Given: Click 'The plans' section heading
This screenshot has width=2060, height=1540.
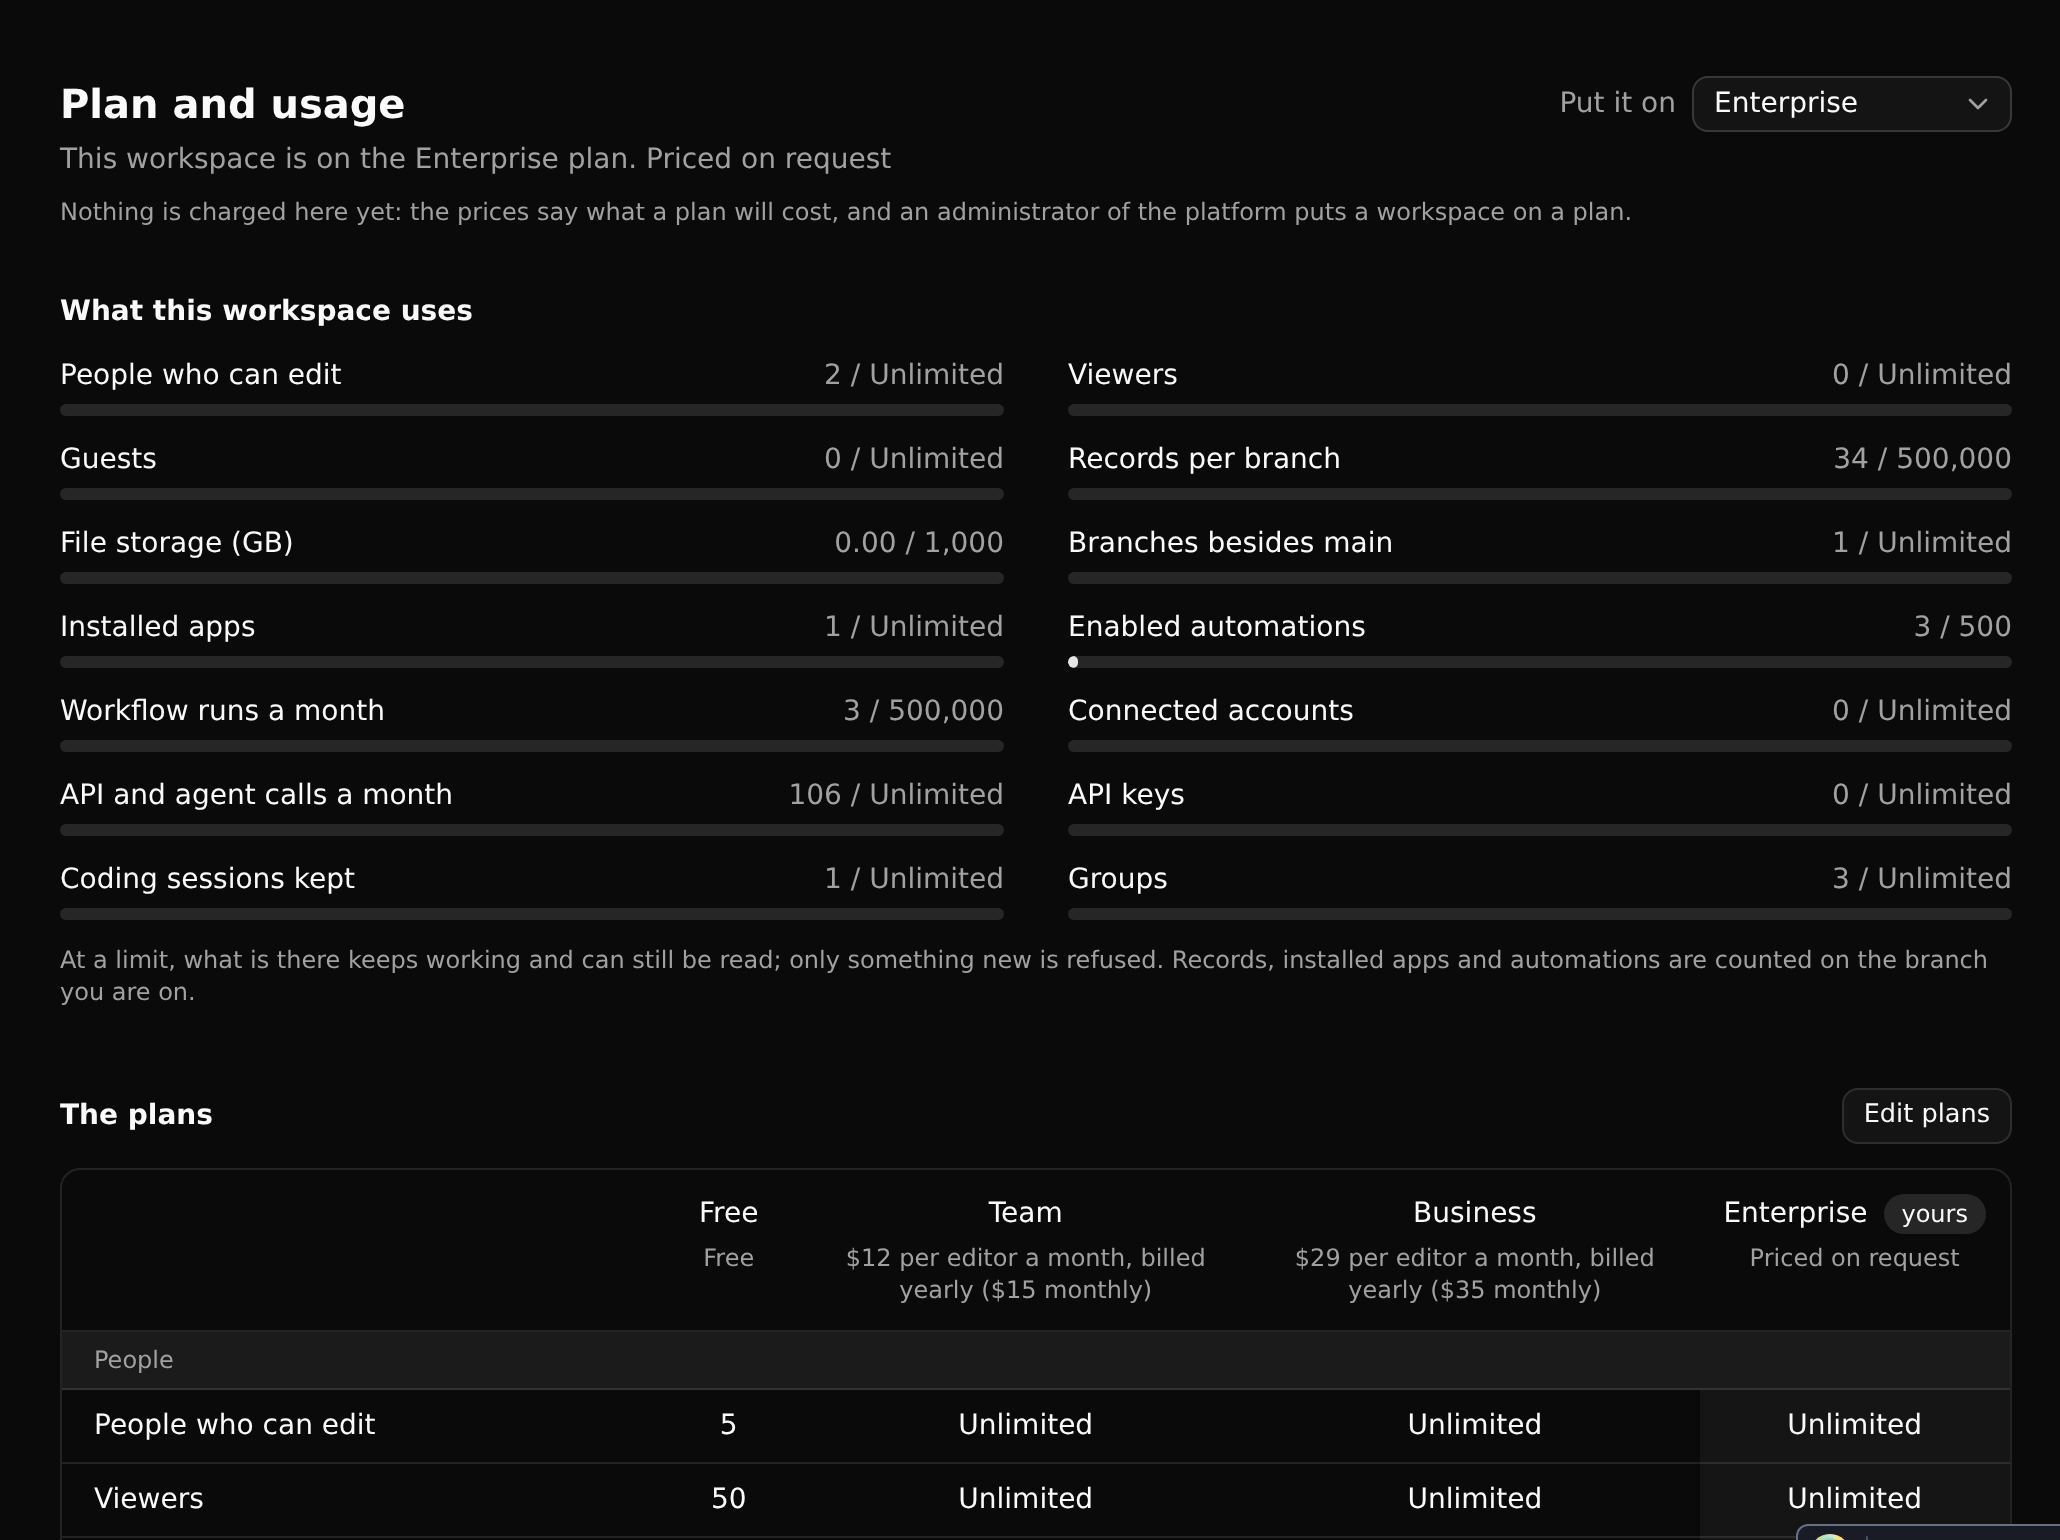Looking at the screenshot, I should click(136, 1114).
